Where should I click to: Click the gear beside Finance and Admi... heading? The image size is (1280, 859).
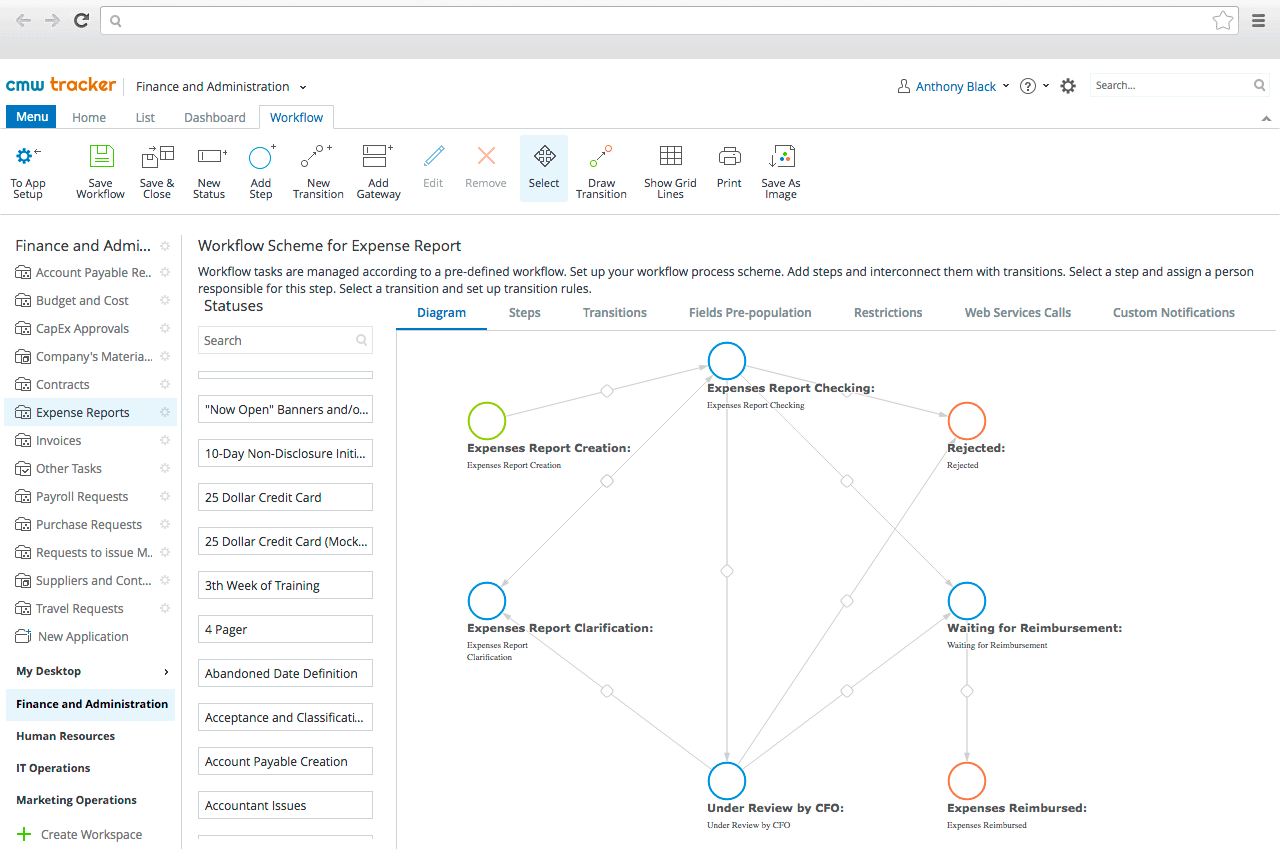pos(165,246)
